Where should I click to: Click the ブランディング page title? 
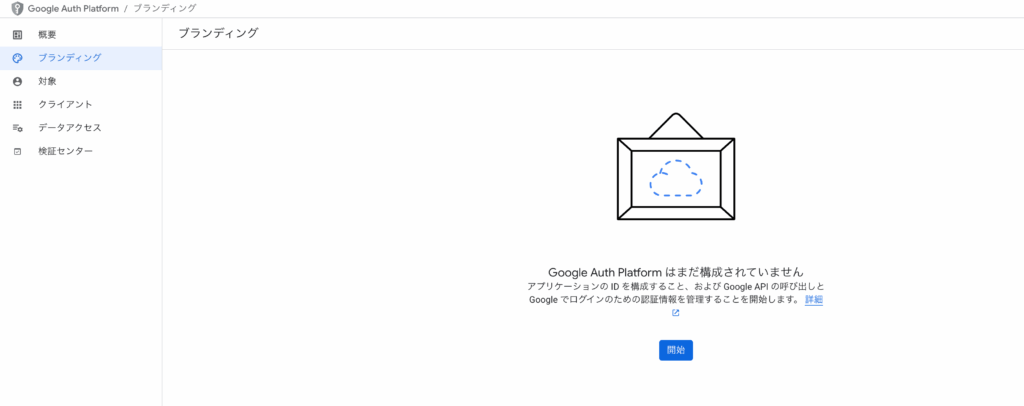[x=218, y=33]
